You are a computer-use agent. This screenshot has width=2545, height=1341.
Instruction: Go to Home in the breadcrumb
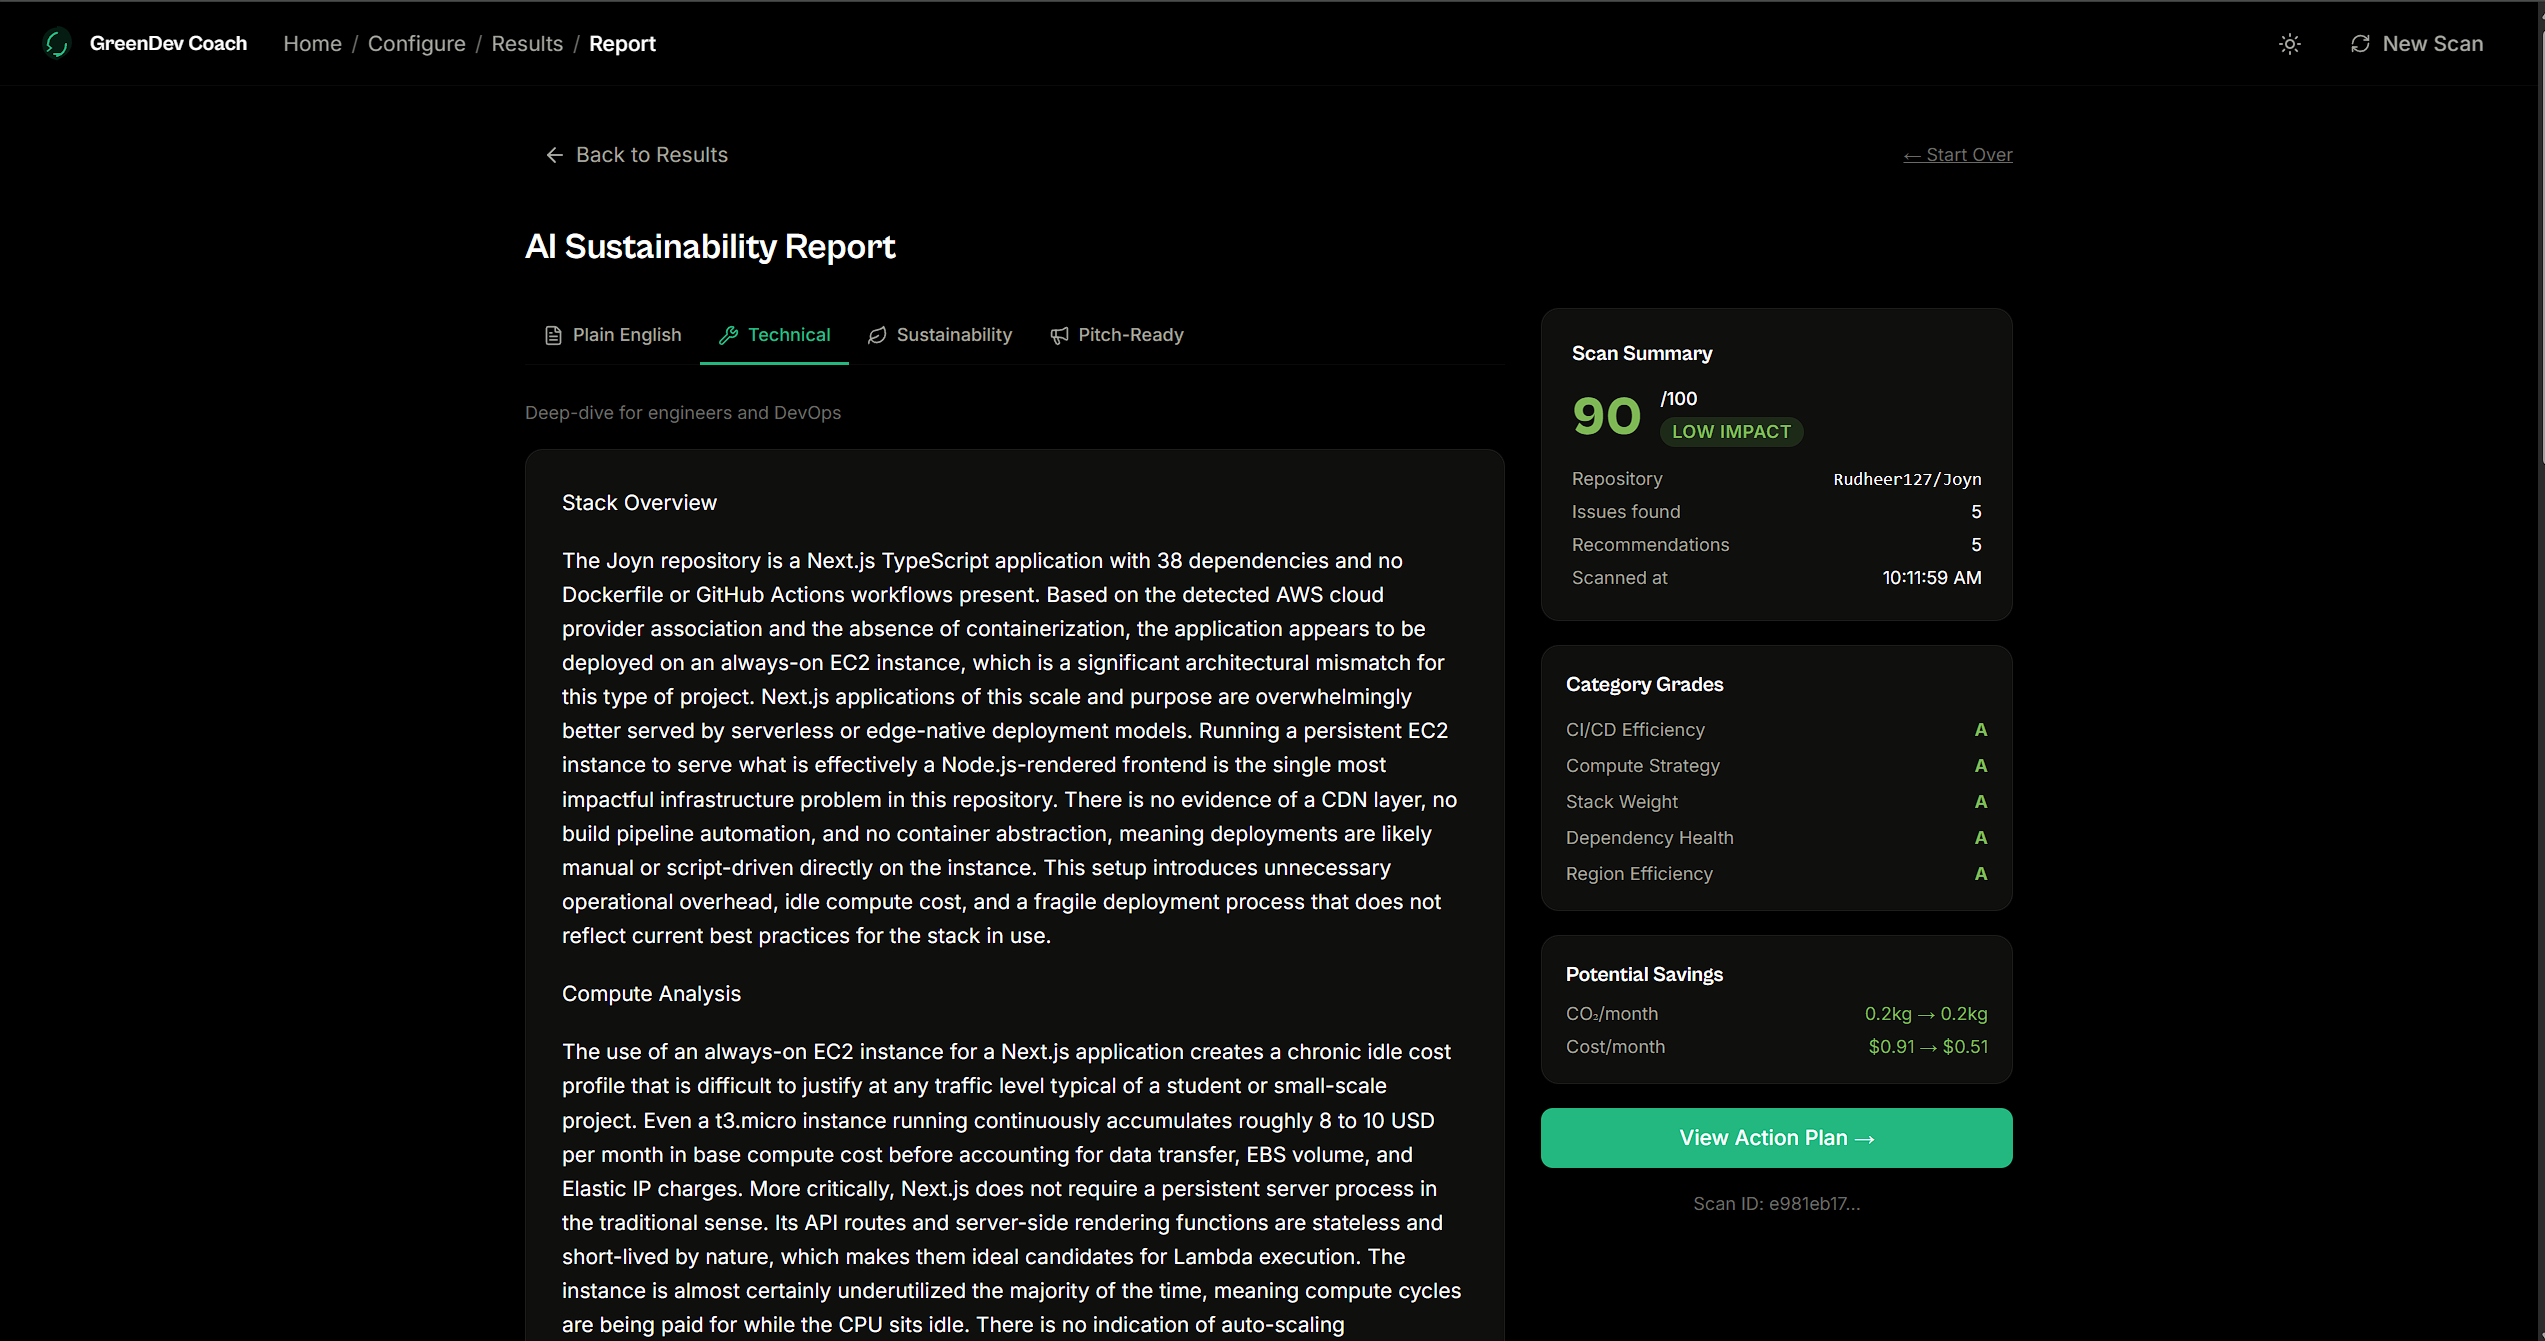click(x=312, y=44)
